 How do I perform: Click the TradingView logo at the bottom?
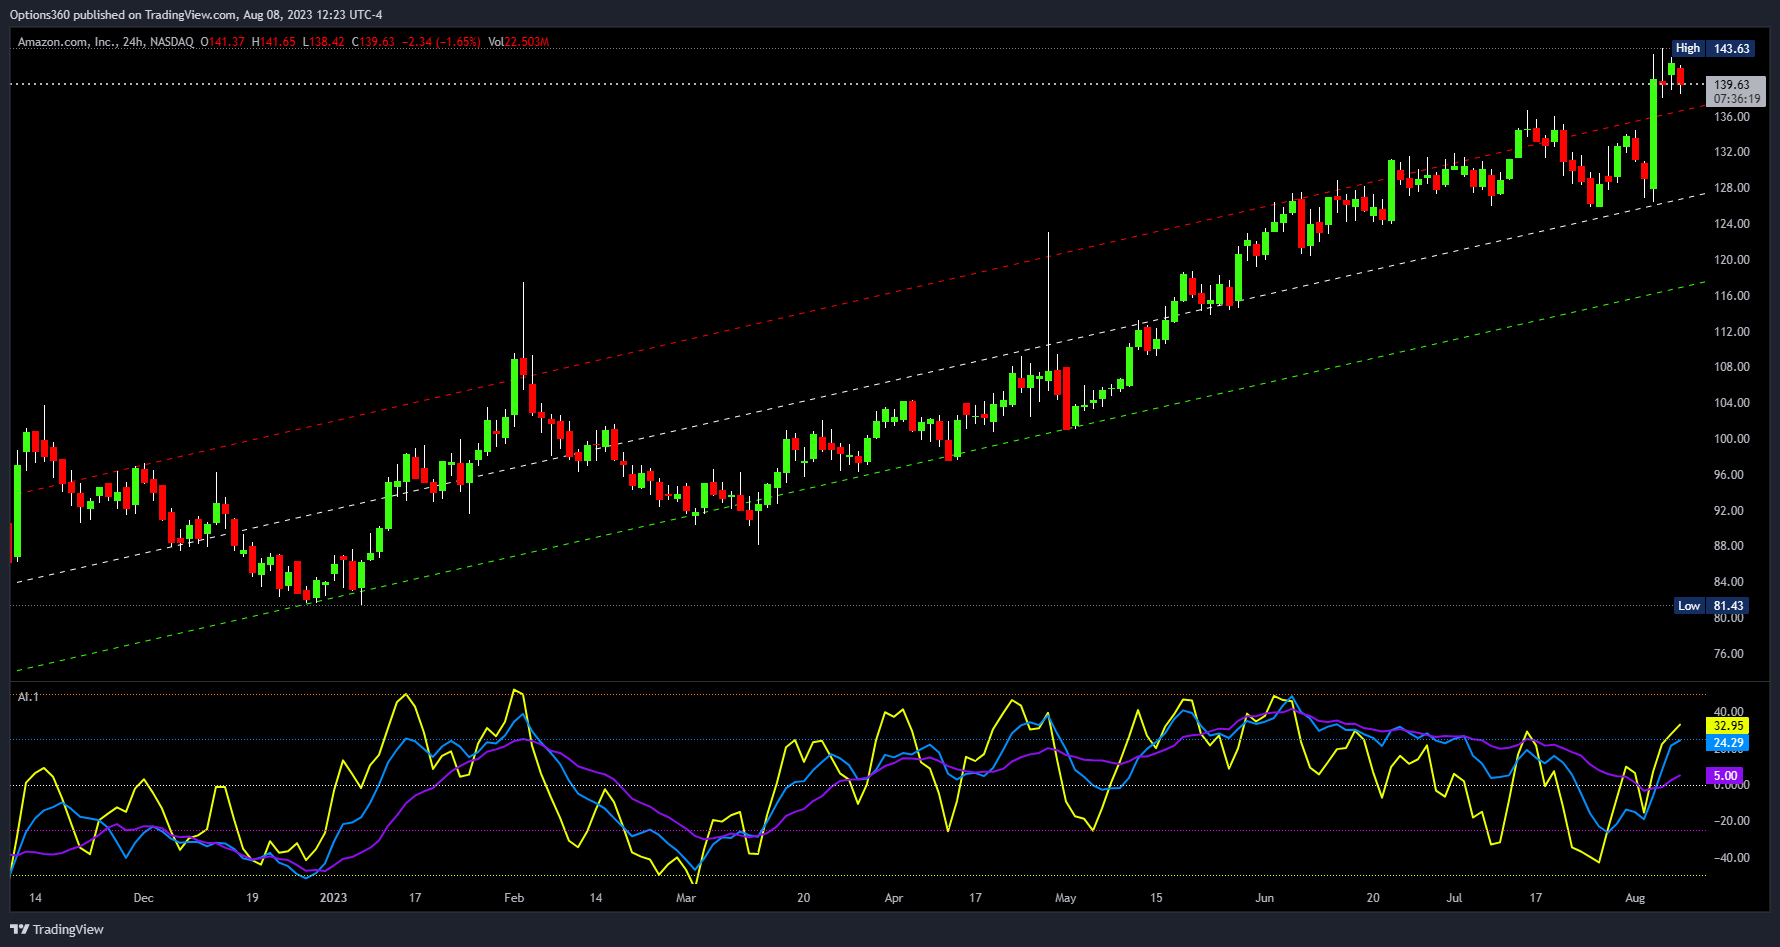pos(57,929)
